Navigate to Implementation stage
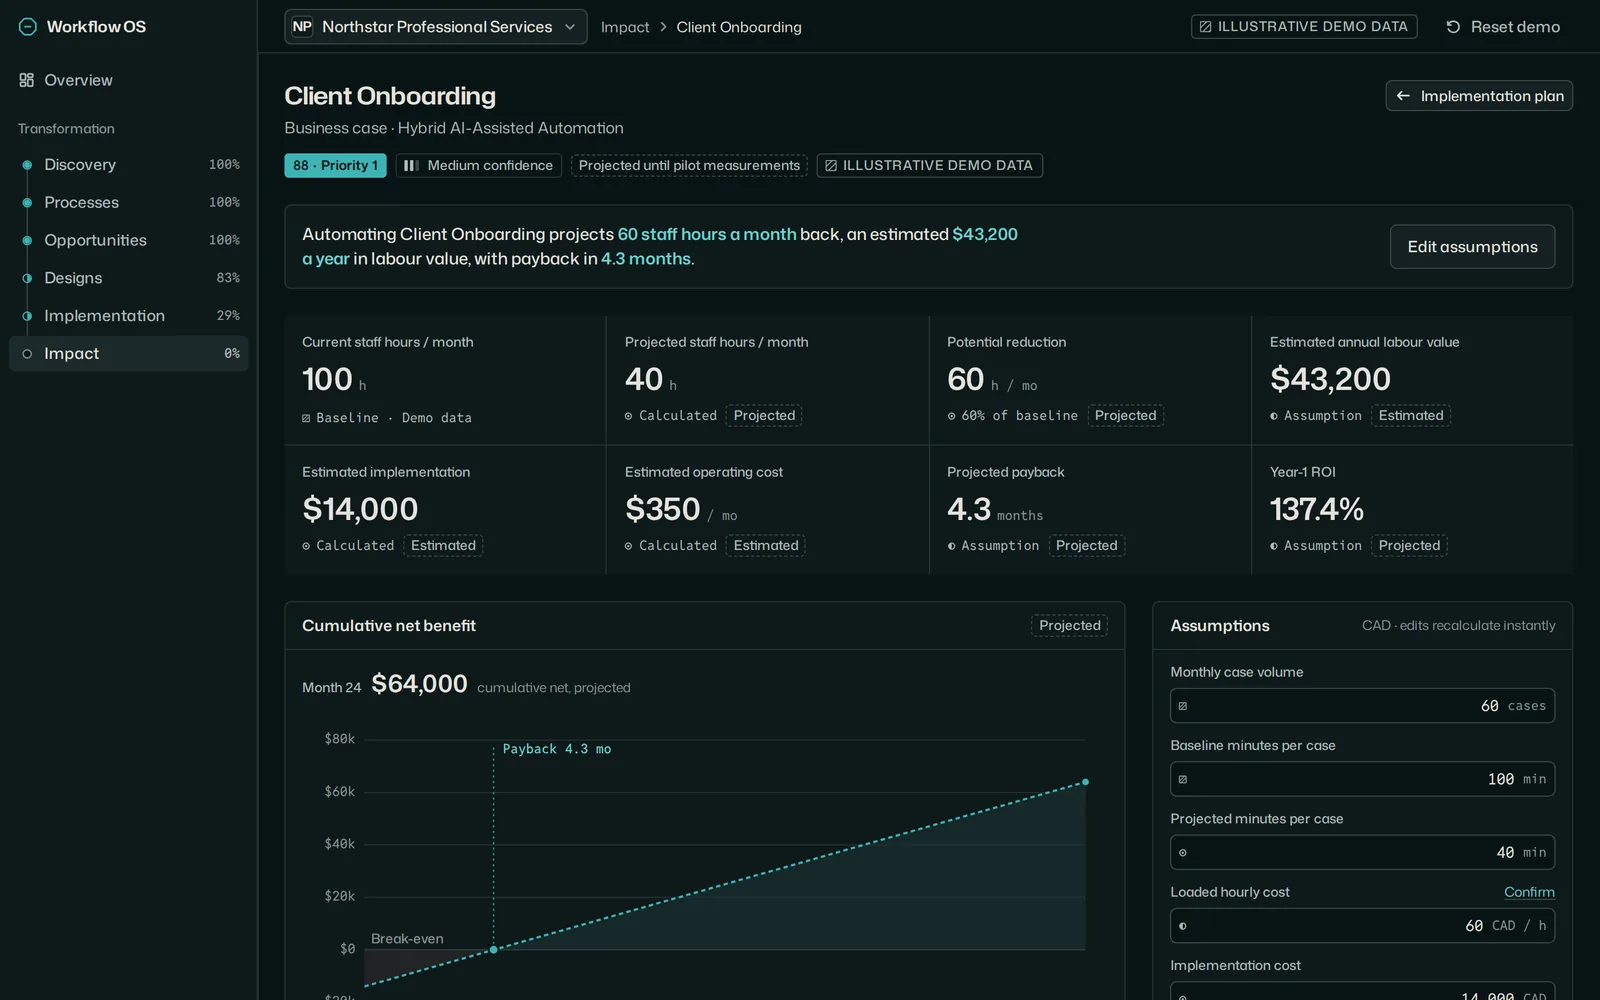The height and width of the screenshot is (1000, 1600). pos(128,316)
